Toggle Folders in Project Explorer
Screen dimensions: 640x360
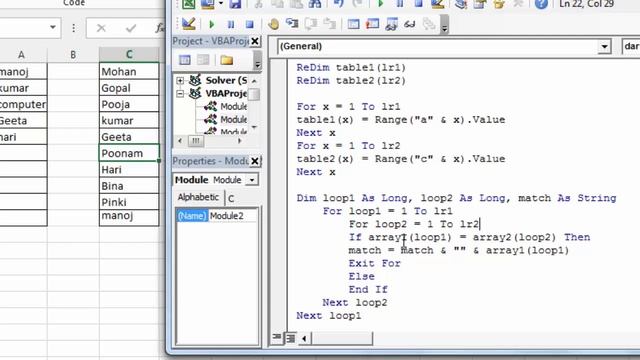[227, 60]
